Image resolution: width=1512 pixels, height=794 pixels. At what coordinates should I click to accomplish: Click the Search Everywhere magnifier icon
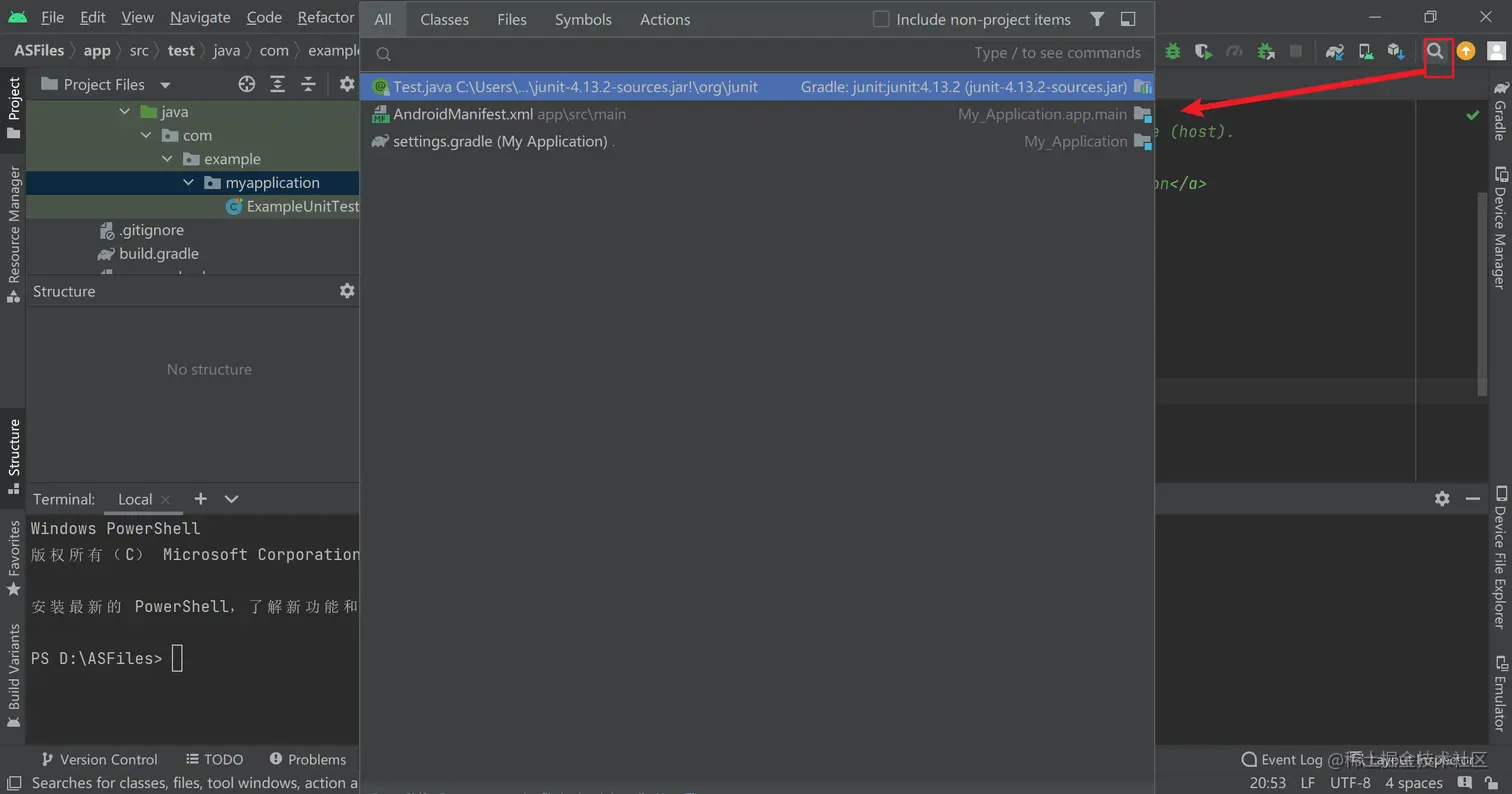[1436, 51]
